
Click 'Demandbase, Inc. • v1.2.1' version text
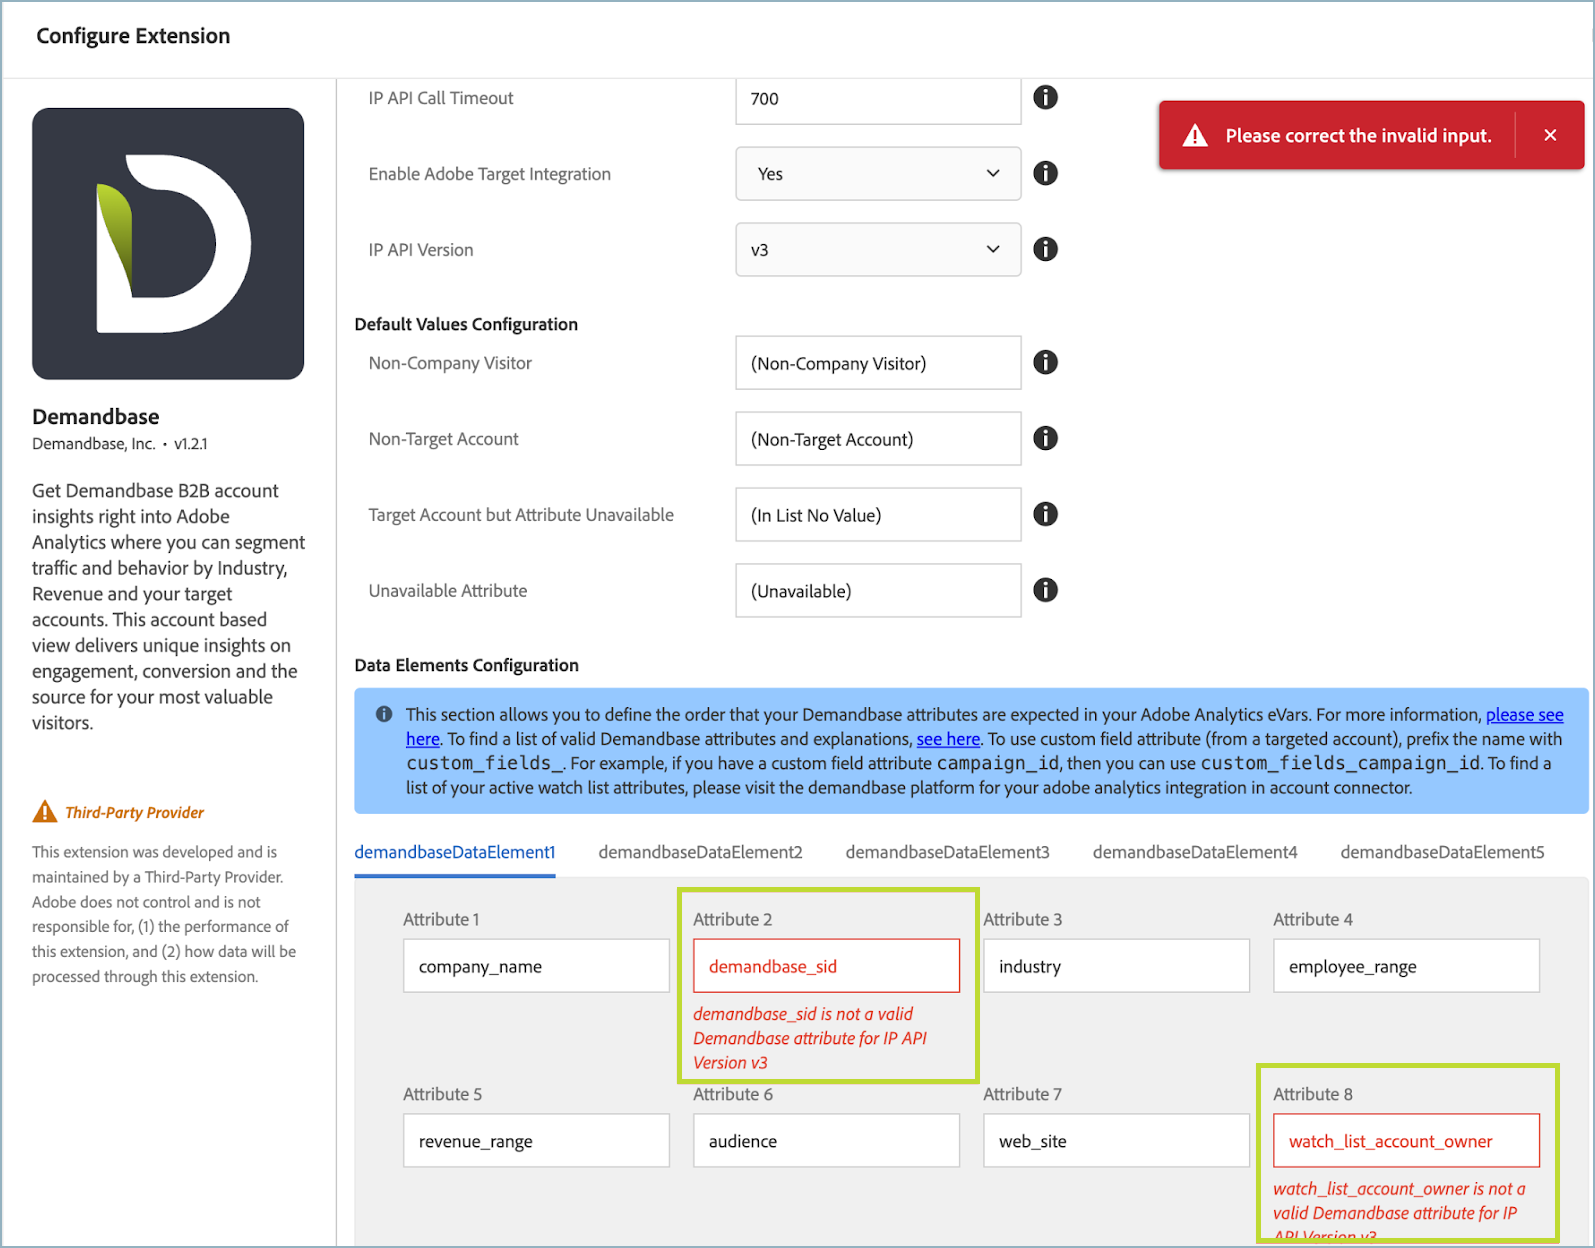(x=120, y=444)
